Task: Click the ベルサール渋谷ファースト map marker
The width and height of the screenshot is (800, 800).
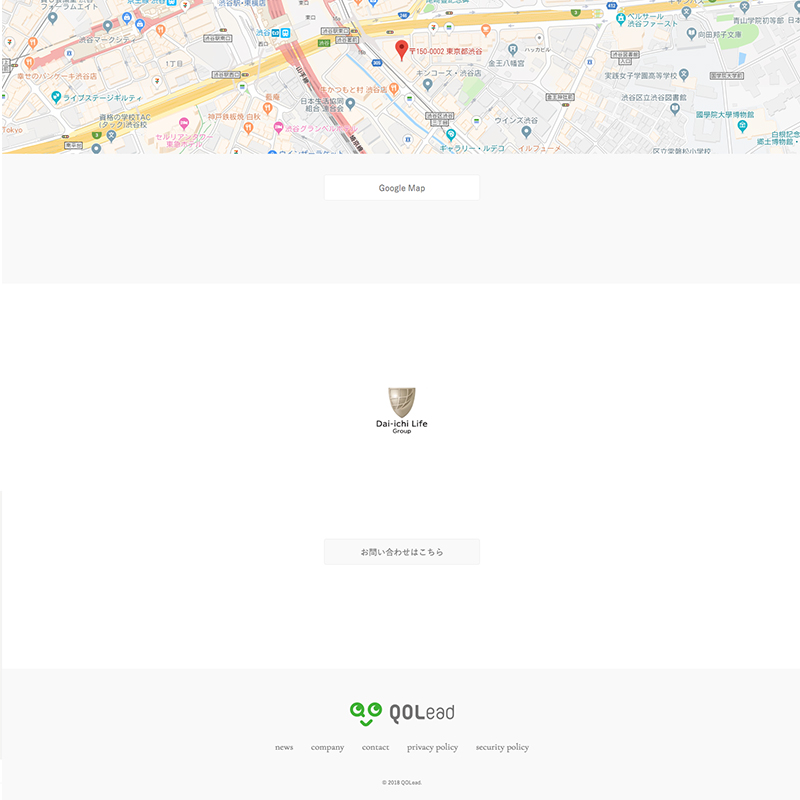Action: coord(621,20)
